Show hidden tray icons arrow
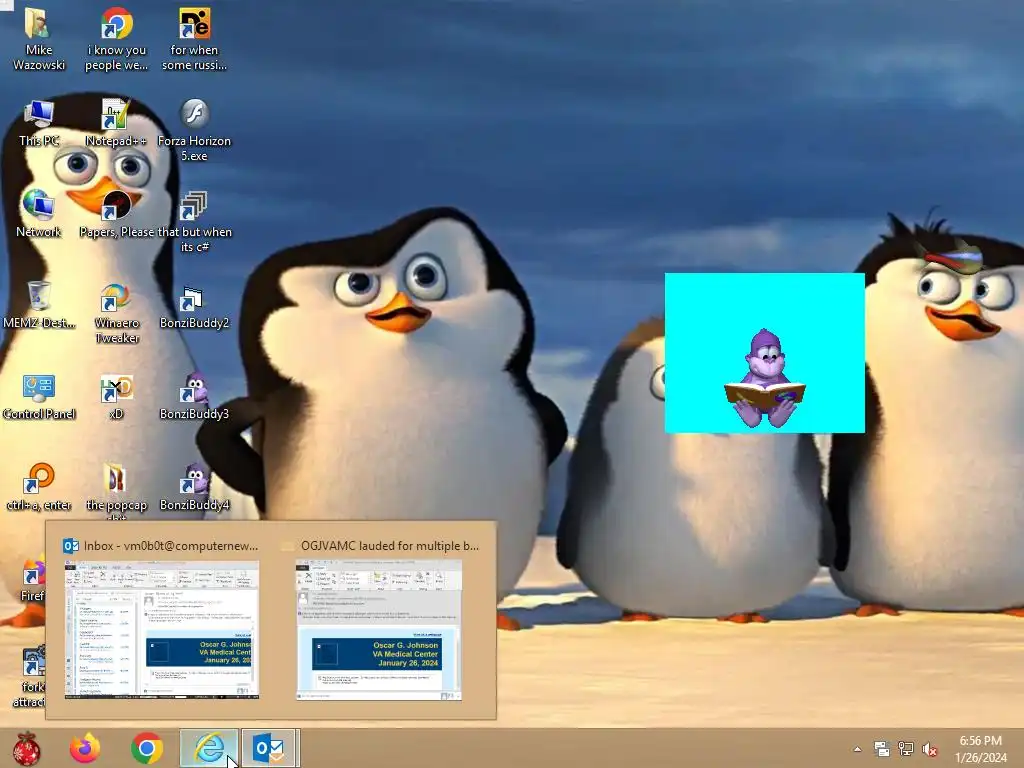Screen dimensions: 1024x768 pos(857,749)
